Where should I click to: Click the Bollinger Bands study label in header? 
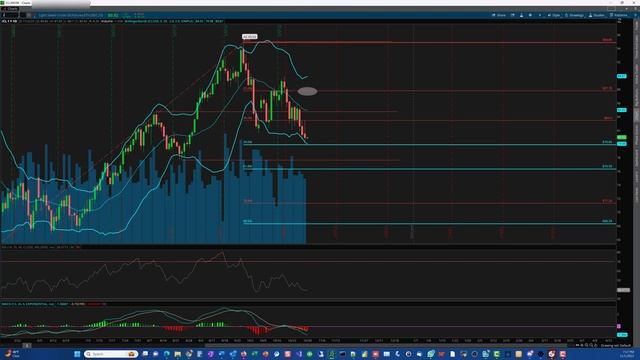174,21
